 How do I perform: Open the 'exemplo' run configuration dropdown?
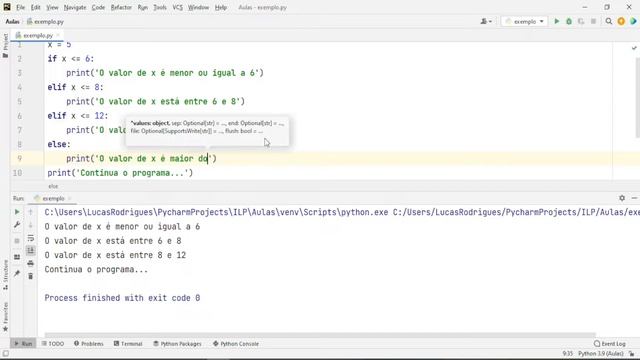(x=524, y=21)
